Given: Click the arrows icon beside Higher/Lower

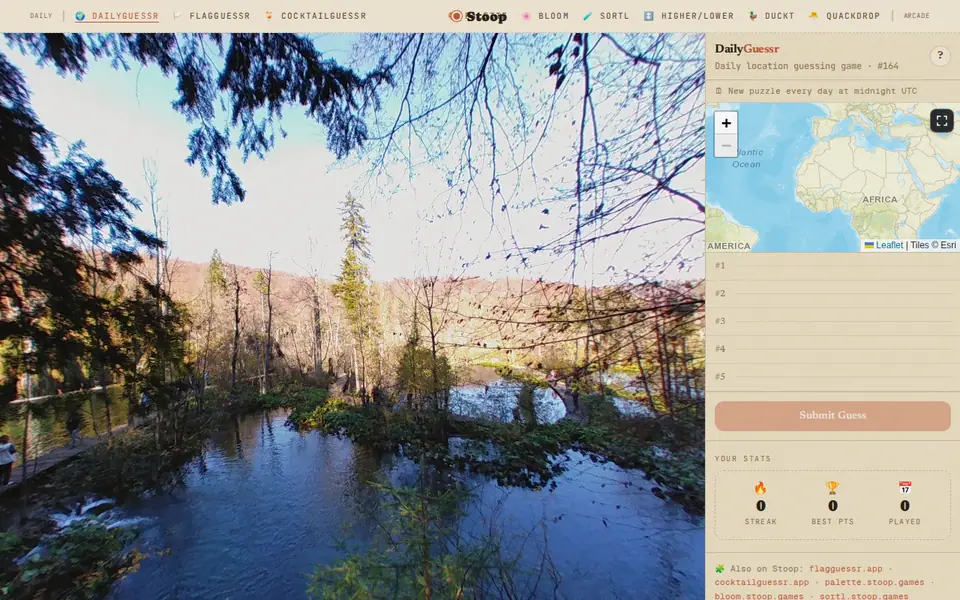Looking at the screenshot, I should [649, 16].
